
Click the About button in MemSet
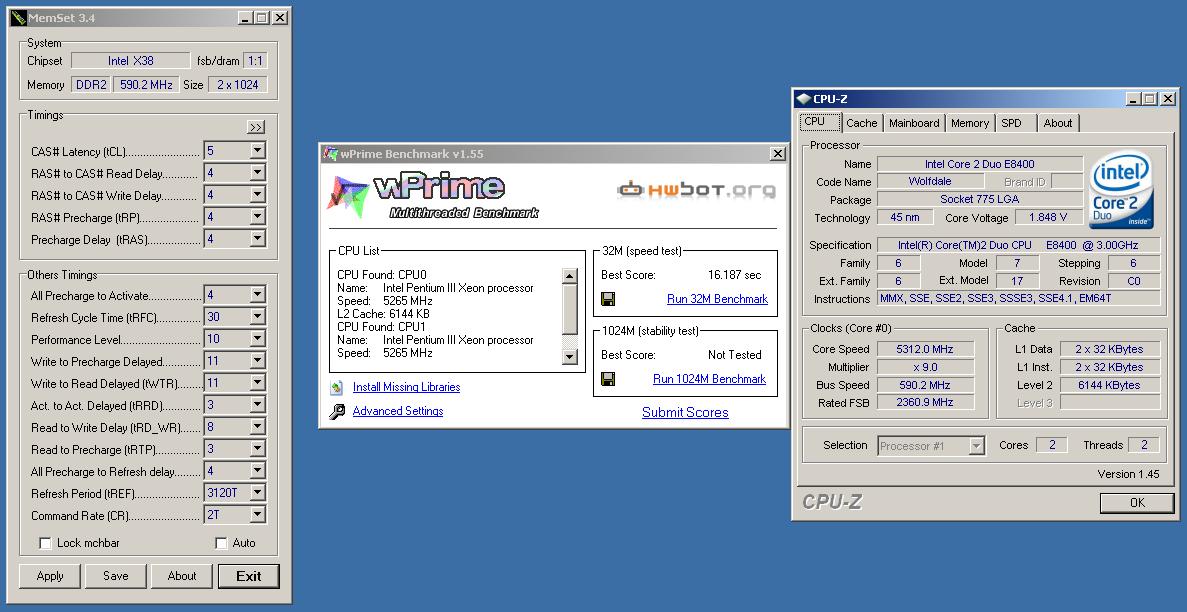[182, 576]
